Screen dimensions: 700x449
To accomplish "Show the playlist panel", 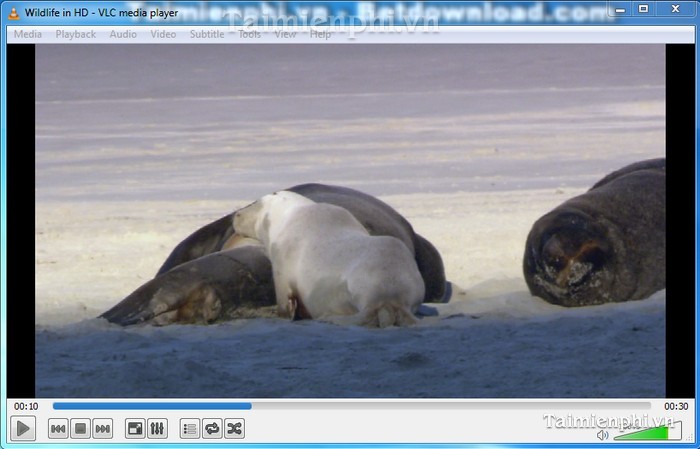I will (190, 429).
